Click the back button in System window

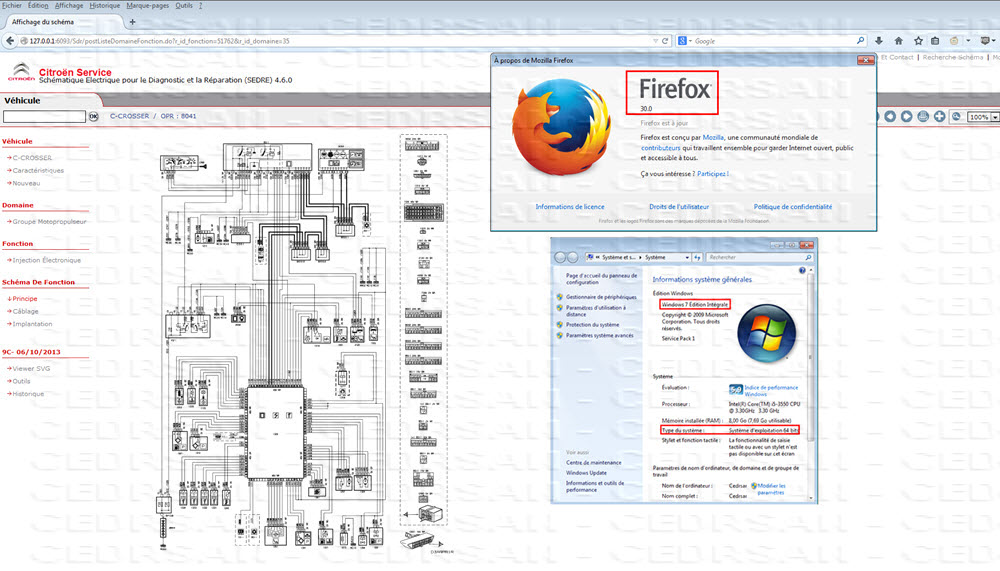[560, 257]
